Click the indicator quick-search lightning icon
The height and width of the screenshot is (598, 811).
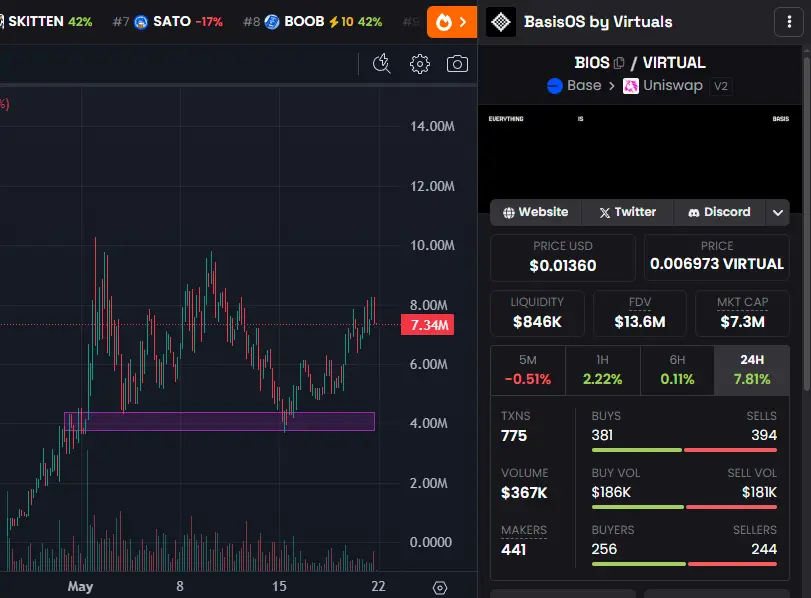(382, 64)
